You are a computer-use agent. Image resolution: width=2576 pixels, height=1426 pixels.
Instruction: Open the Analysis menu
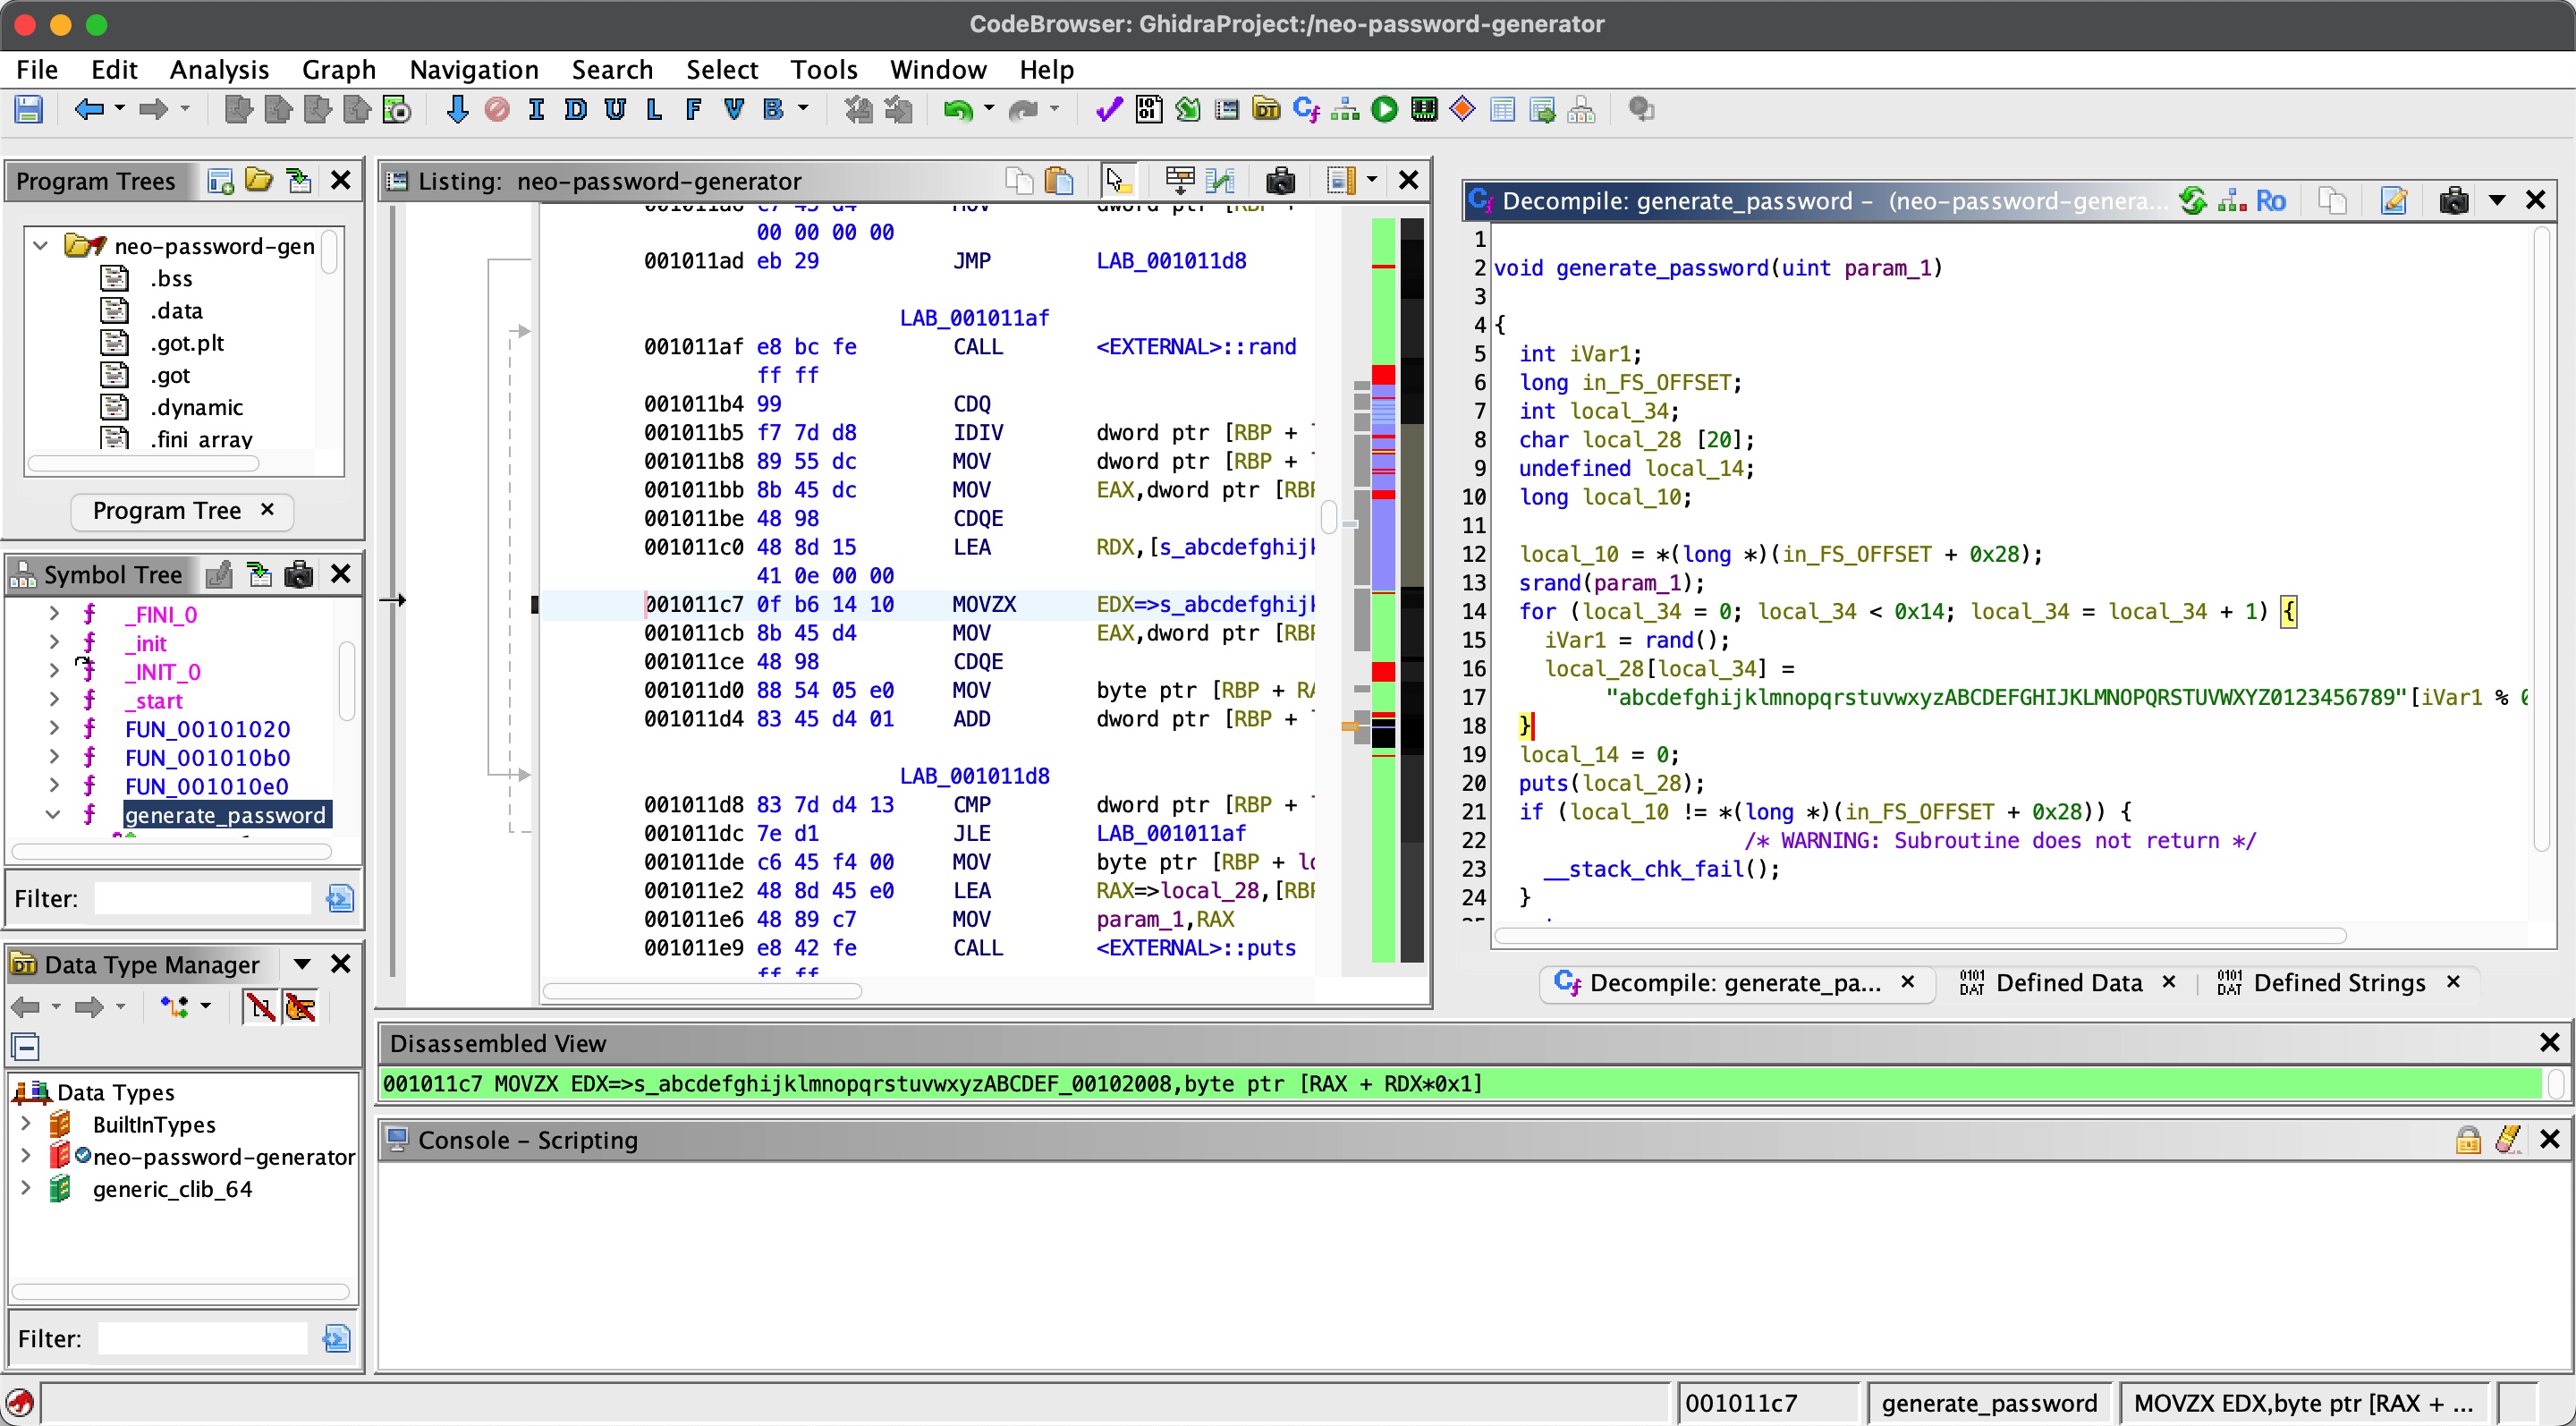pos(219,69)
